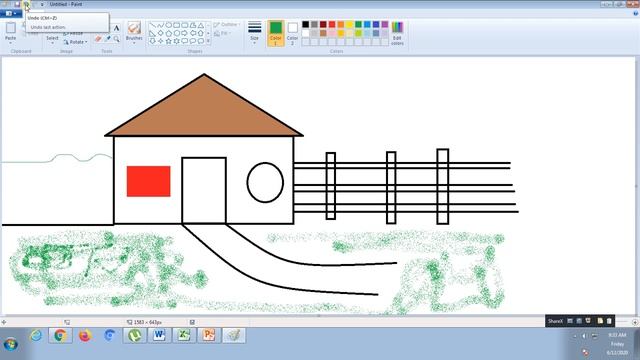Viewport: 640px width, 360px height.
Task: Expand the Shapes gallery with the More arrow
Action: click(208, 41)
